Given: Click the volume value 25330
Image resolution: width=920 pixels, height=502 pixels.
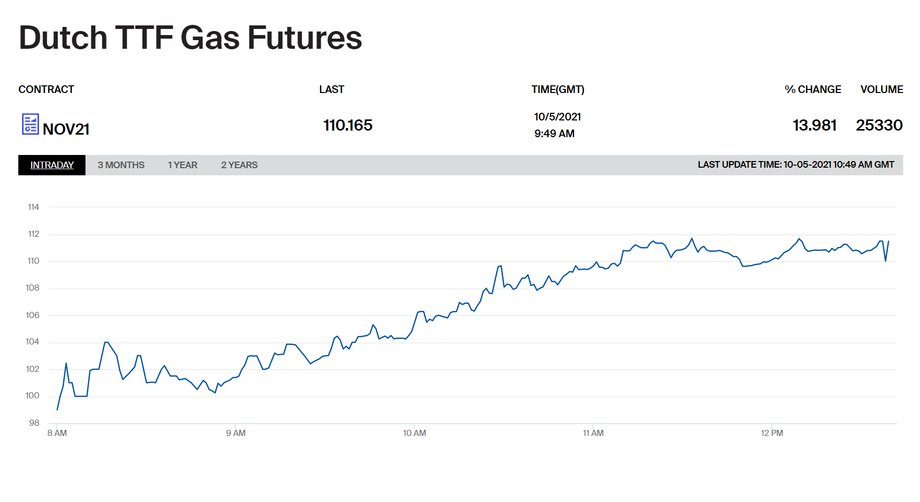Looking at the screenshot, I should pyautogui.click(x=879, y=125).
